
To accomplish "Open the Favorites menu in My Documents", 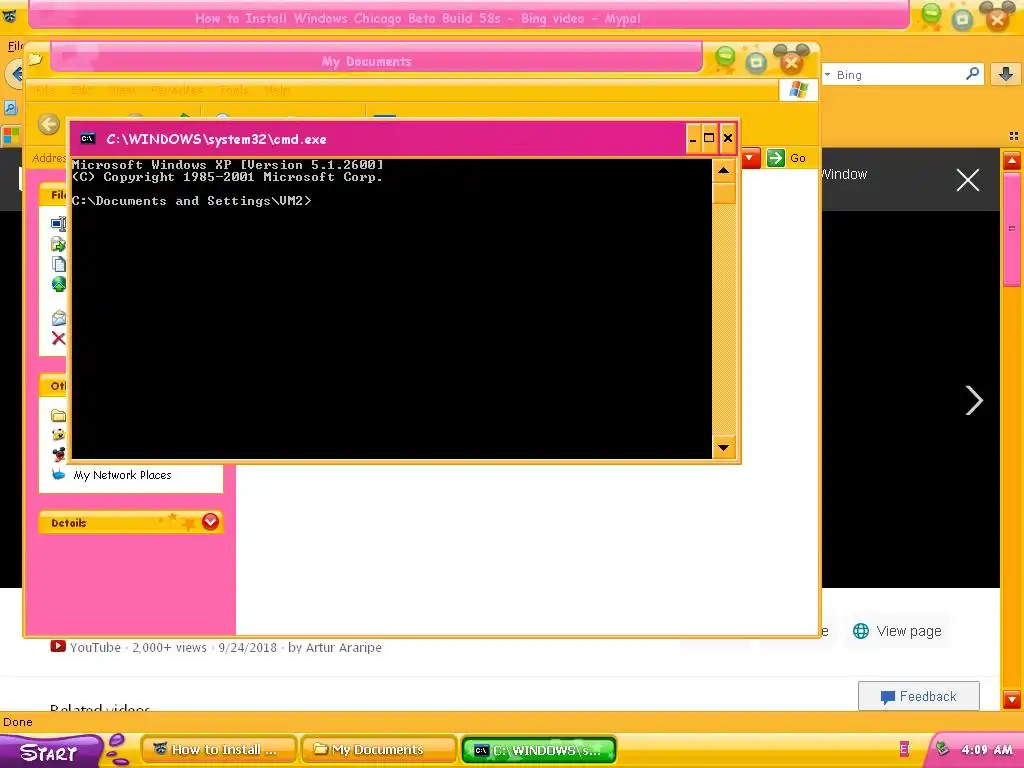I will 176,89.
